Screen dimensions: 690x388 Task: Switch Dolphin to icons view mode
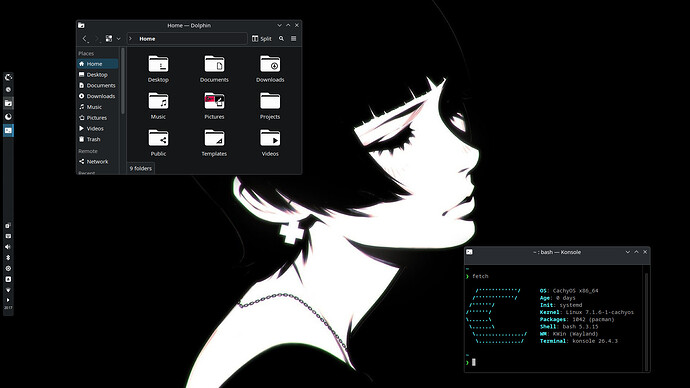coord(109,39)
